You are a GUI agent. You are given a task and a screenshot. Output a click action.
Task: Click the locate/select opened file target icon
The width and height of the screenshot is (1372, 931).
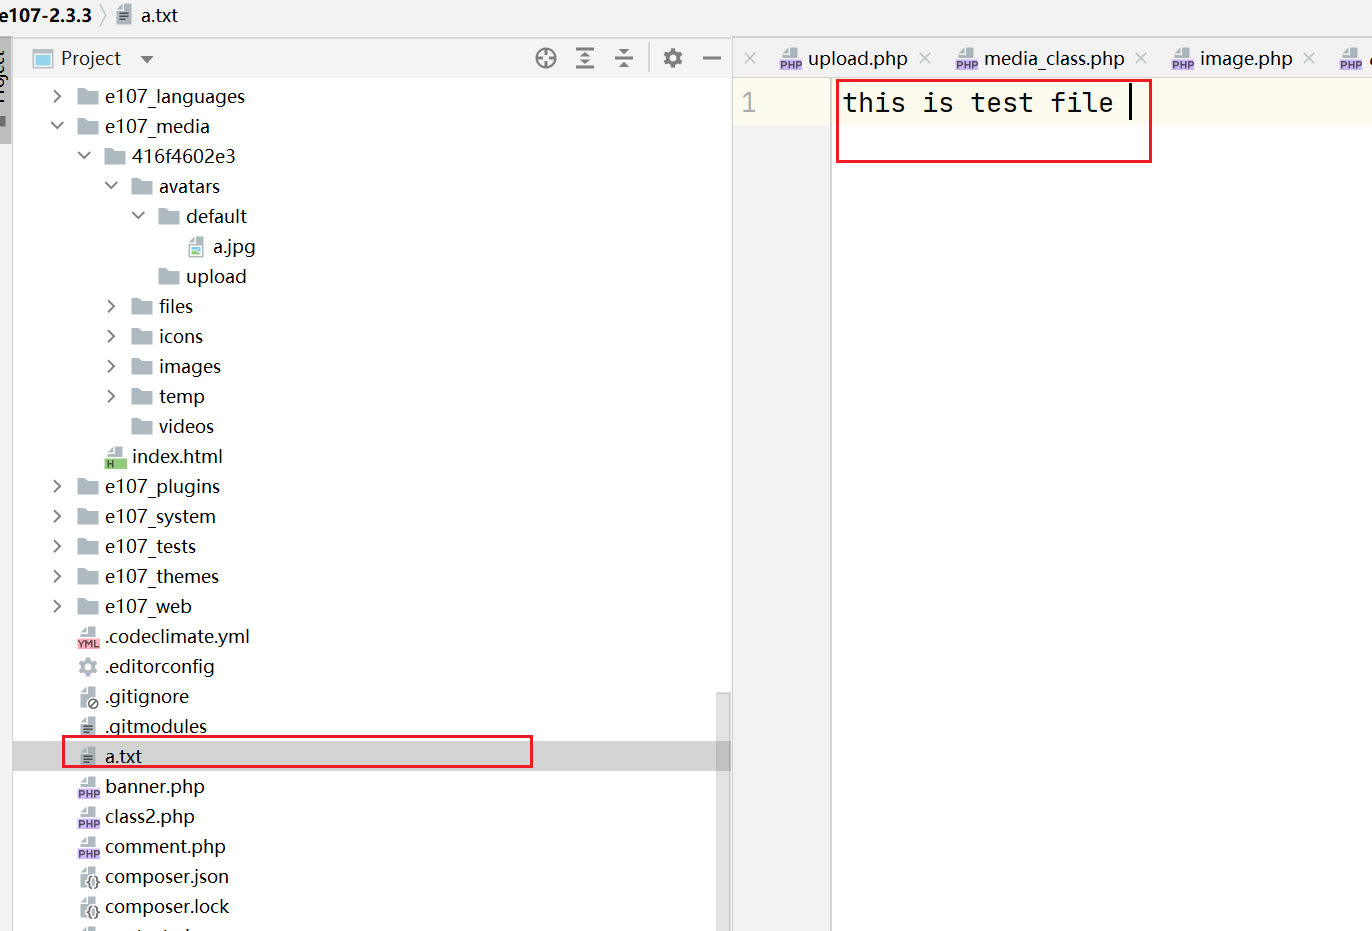pos(546,58)
